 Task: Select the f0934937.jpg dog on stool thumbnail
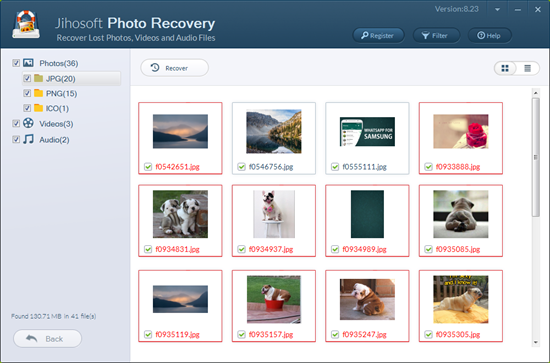274,214
